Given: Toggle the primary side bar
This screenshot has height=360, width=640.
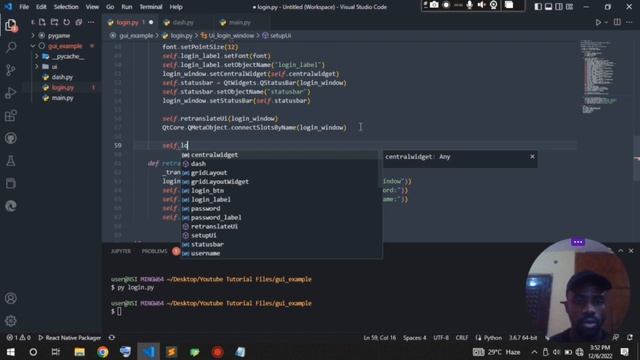Looking at the screenshot, I should (x=538, y=7).
